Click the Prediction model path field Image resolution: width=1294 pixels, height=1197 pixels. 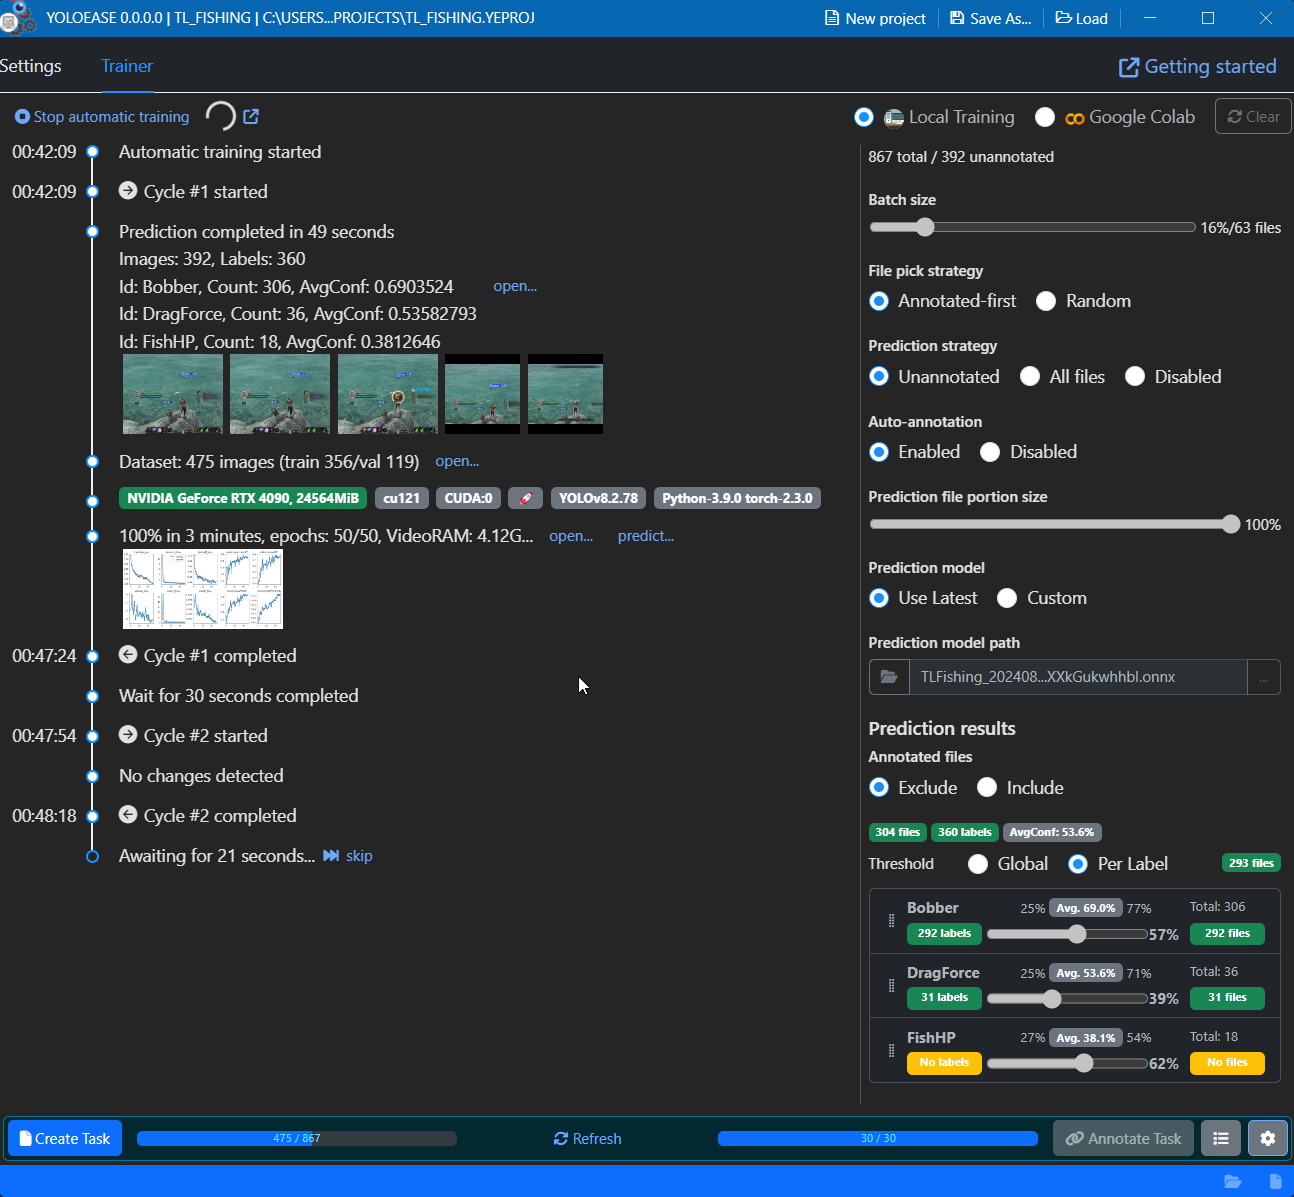click(1078, 677)
